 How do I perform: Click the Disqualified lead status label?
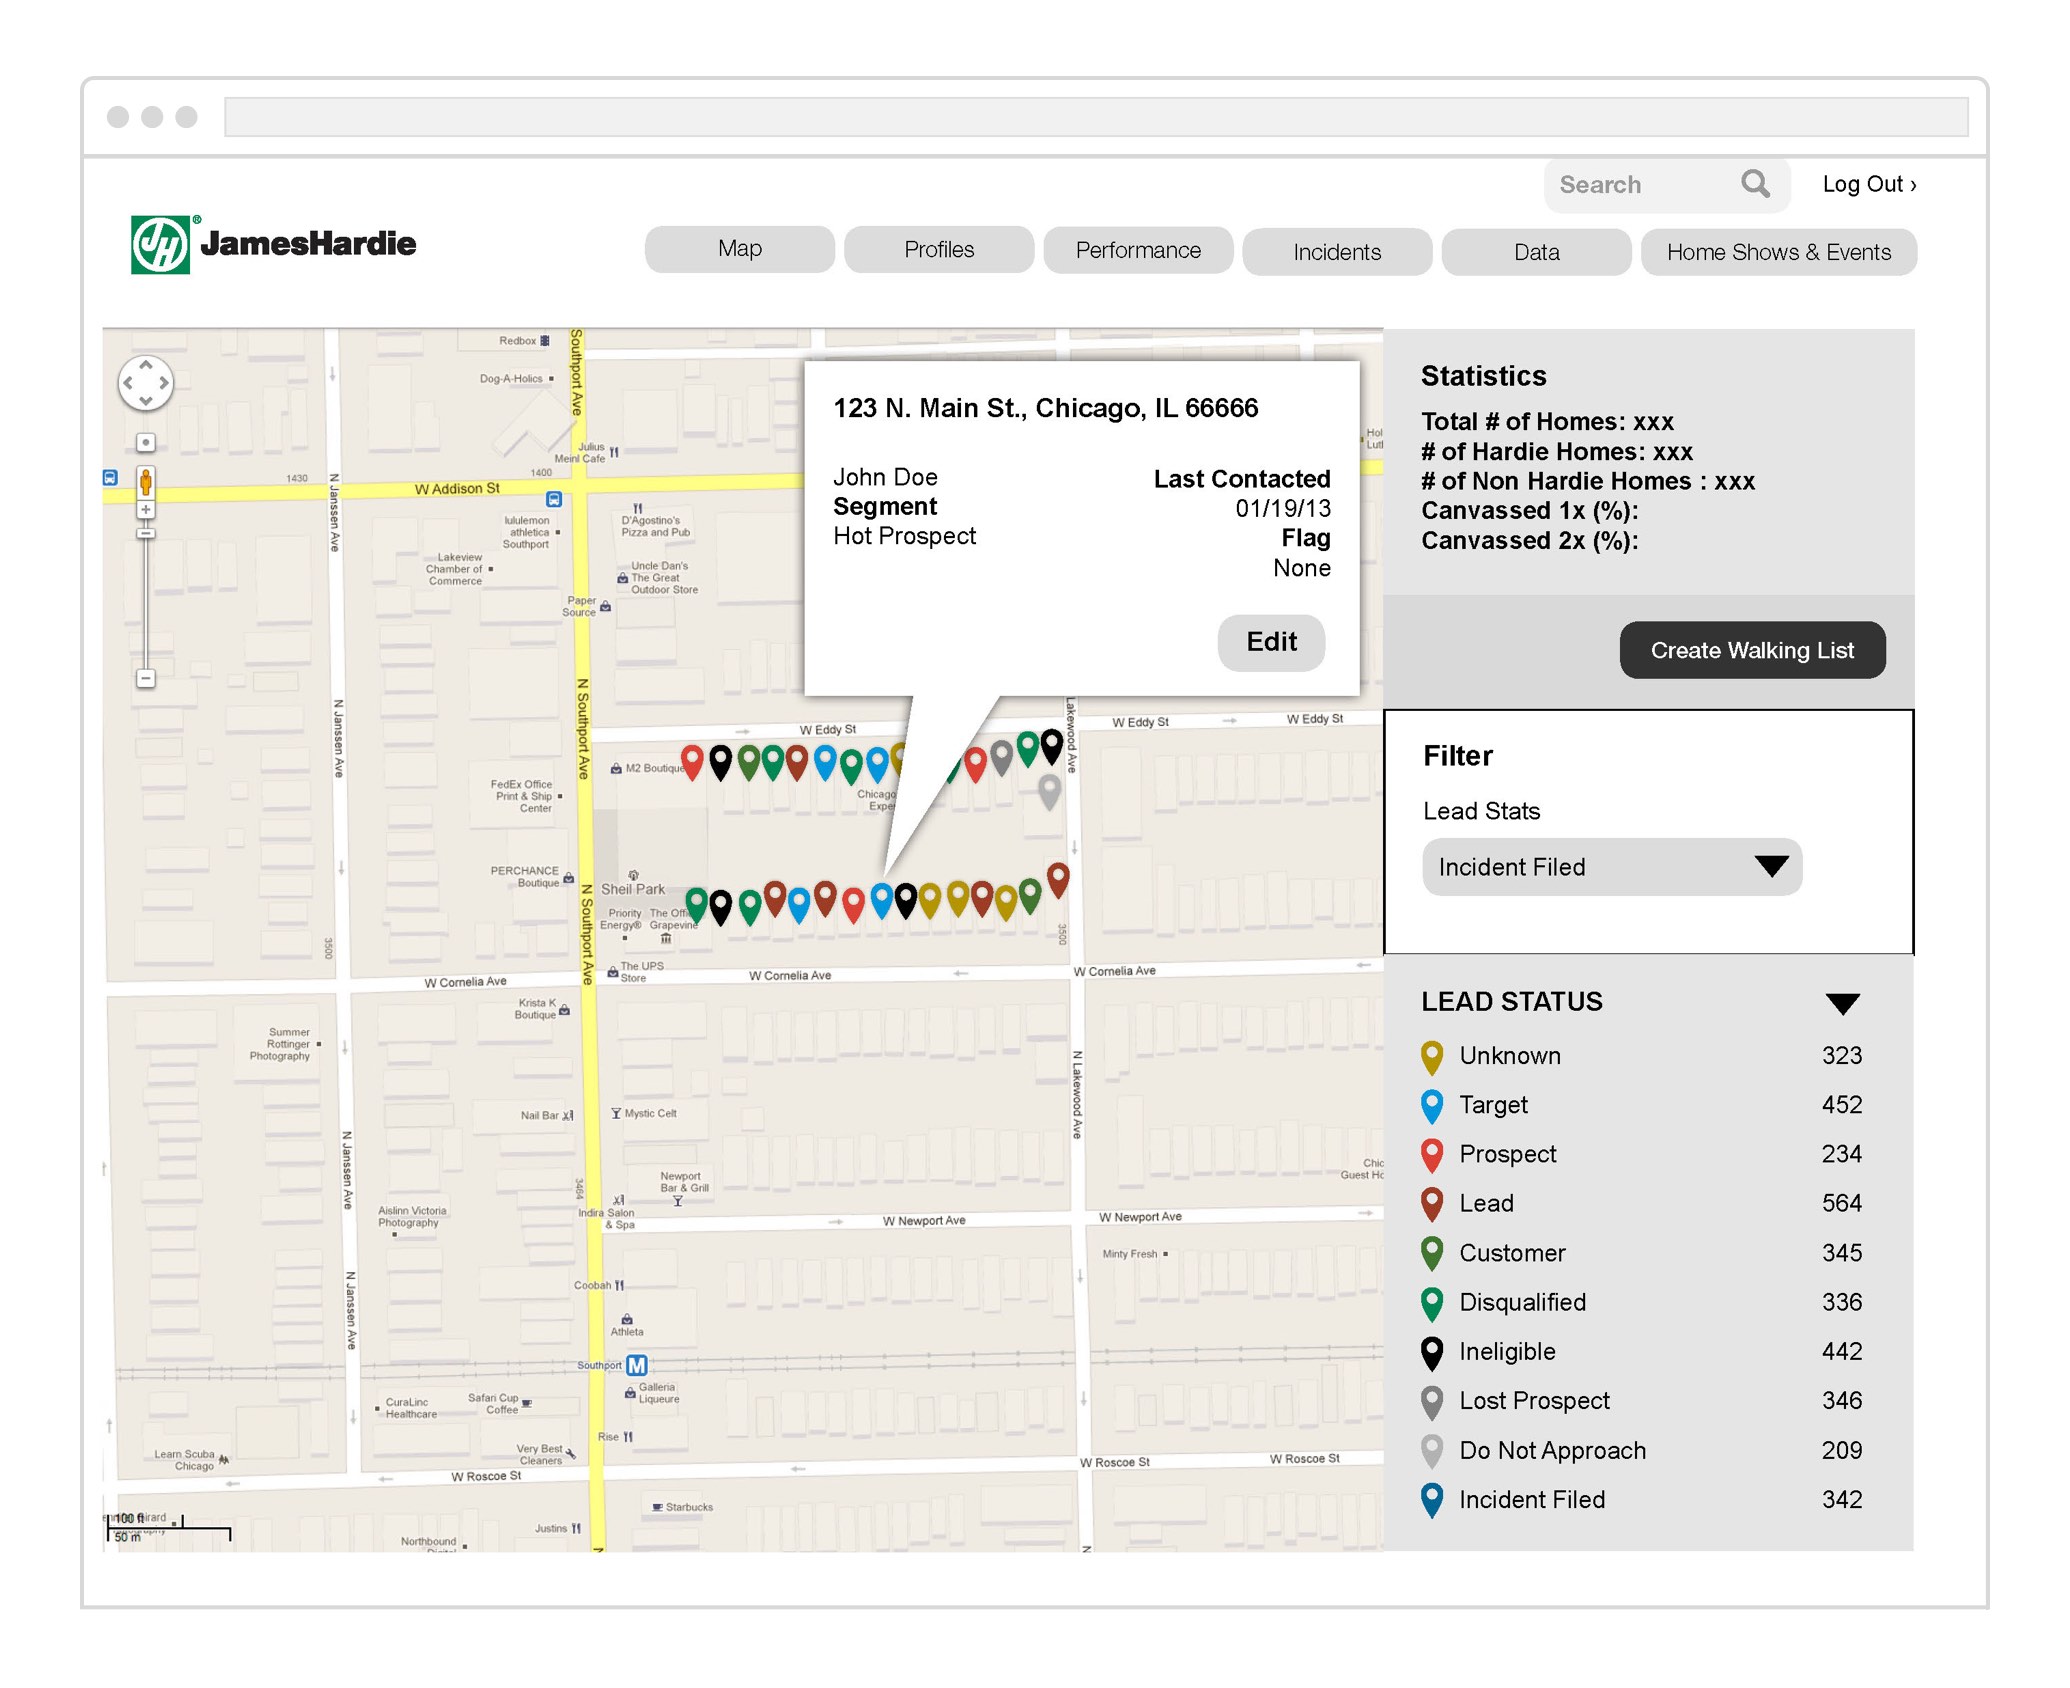(1522, 1302)
